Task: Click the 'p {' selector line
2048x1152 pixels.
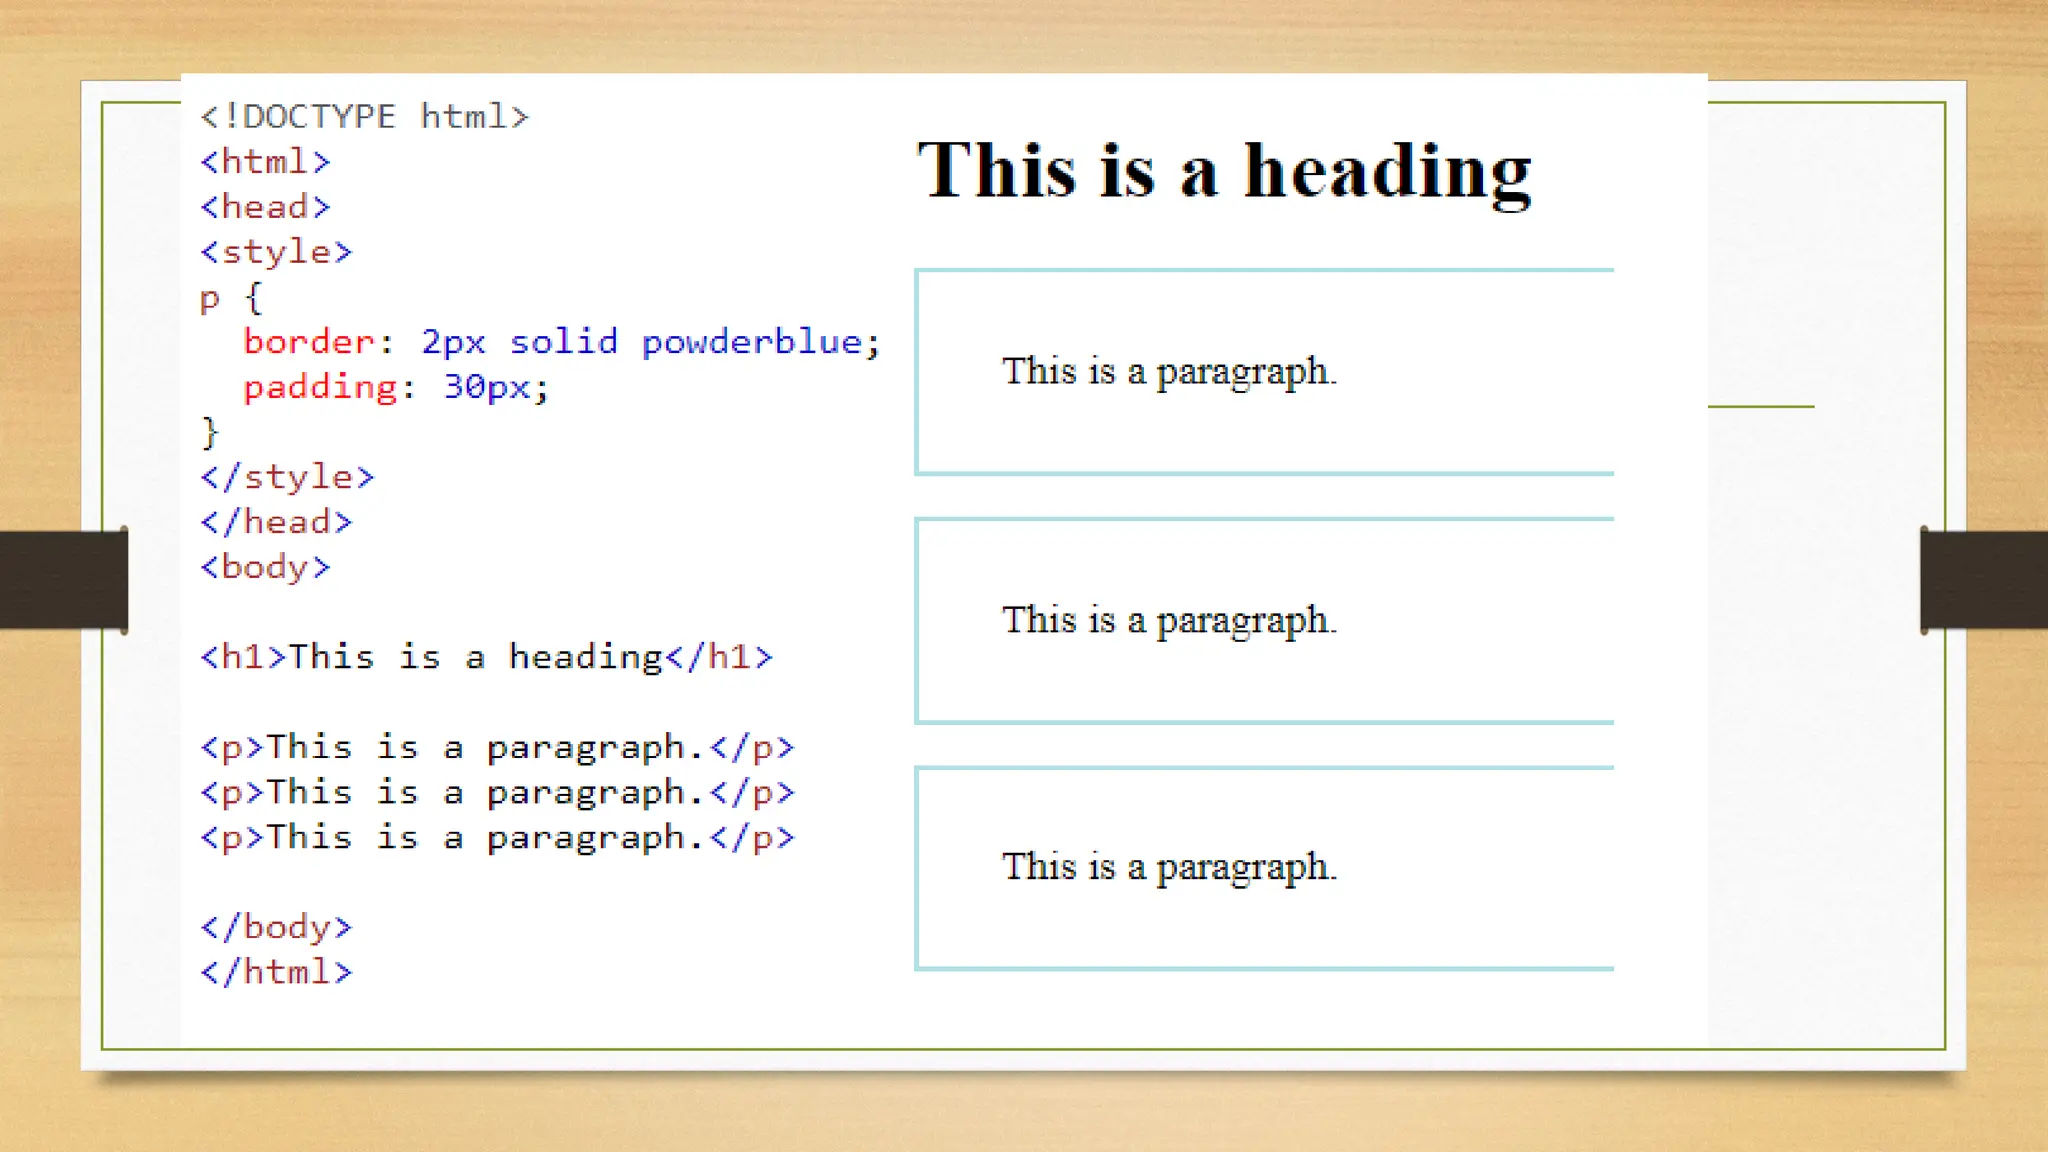Action: point(231,297)
